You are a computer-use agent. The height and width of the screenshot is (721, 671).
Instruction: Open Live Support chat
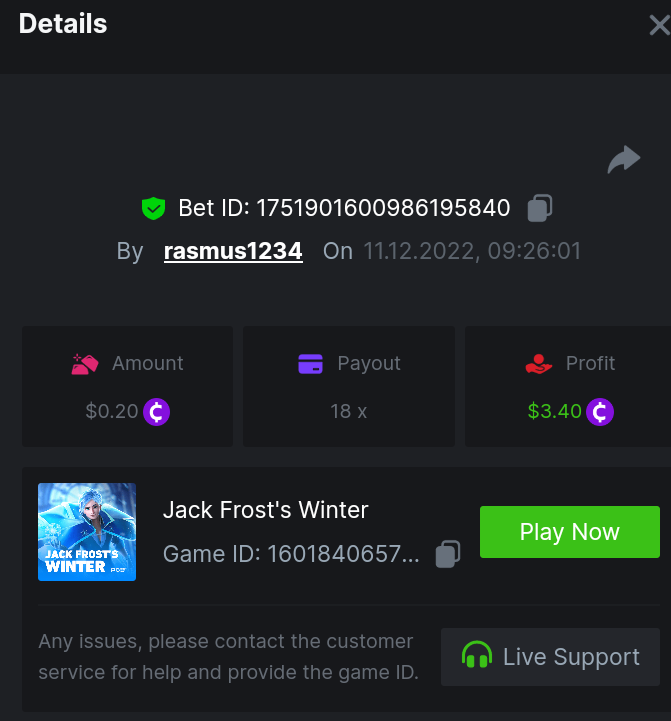click(x=551, y=657)
